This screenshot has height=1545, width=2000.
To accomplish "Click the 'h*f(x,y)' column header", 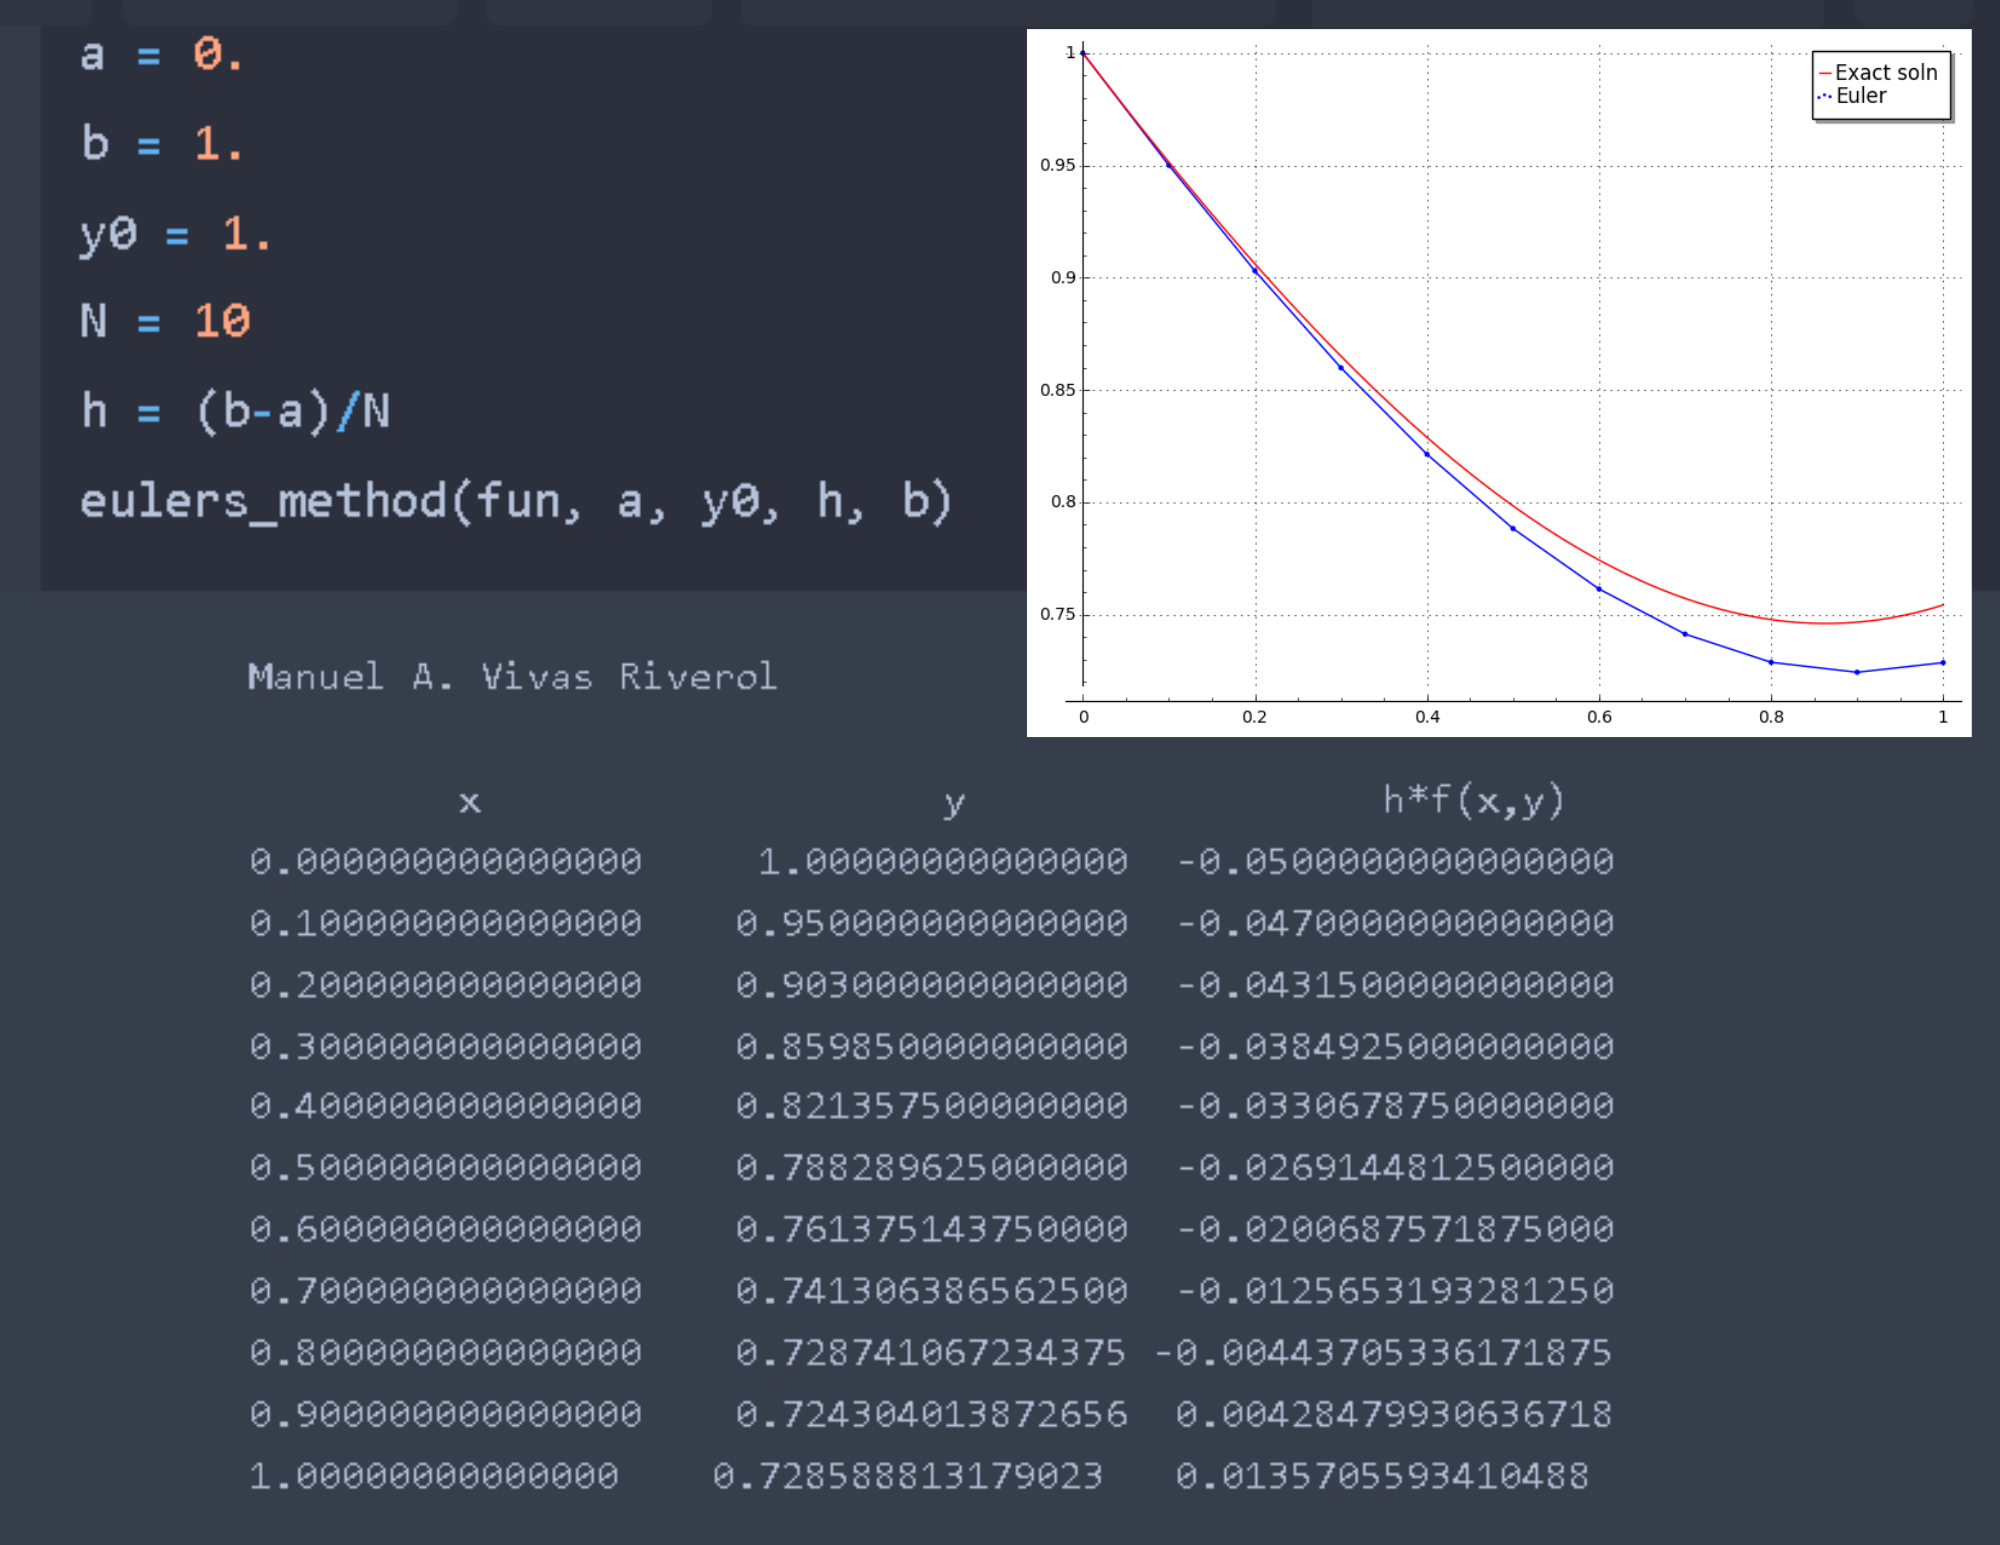I will pyautogui.click(x=1473, y=800).
